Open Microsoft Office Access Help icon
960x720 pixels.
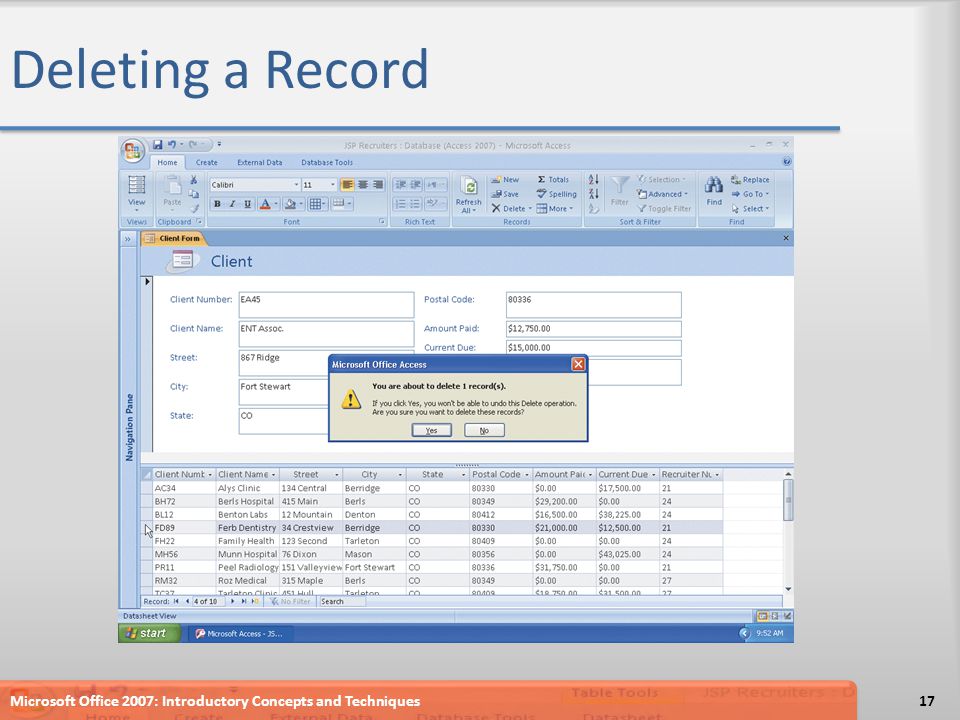click(787, 162)
